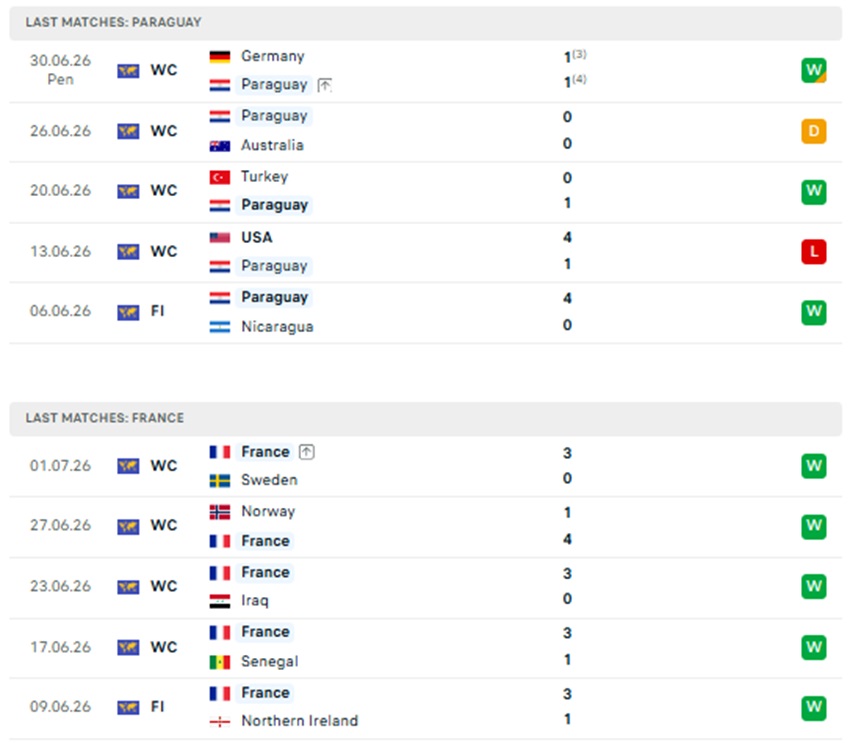
Task: Open the Paraguay vs Australia draw badge
Action: click(x=814, y=131)
